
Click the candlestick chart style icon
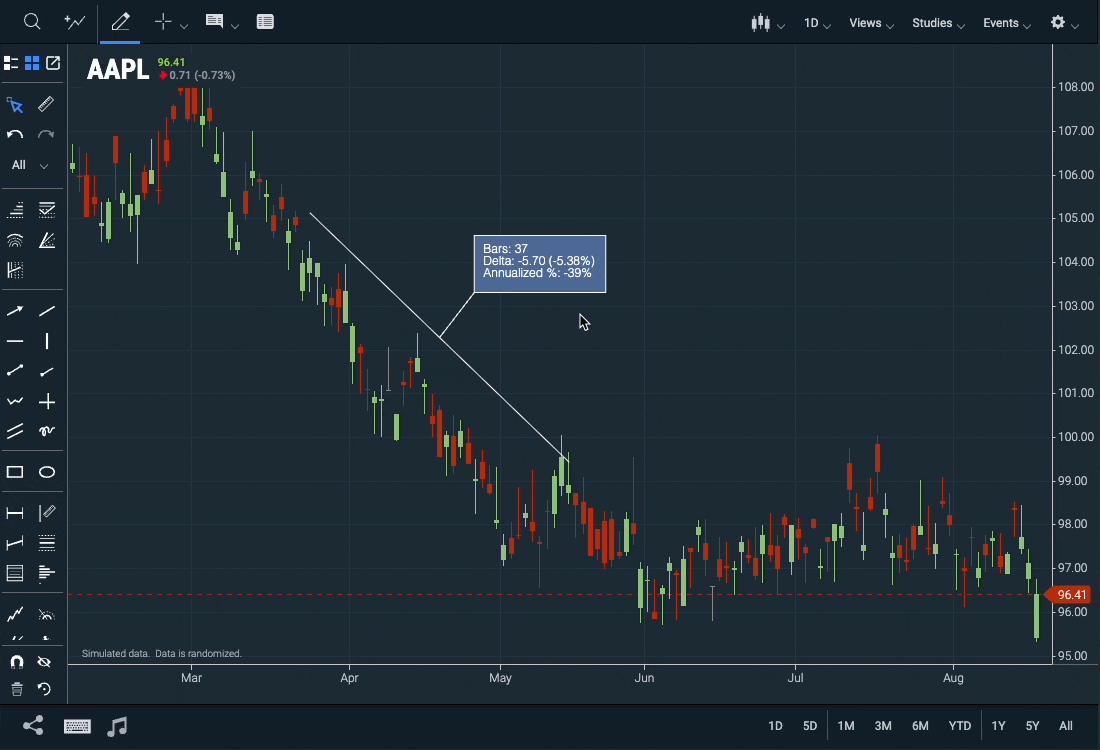click(x=760, y=22)
